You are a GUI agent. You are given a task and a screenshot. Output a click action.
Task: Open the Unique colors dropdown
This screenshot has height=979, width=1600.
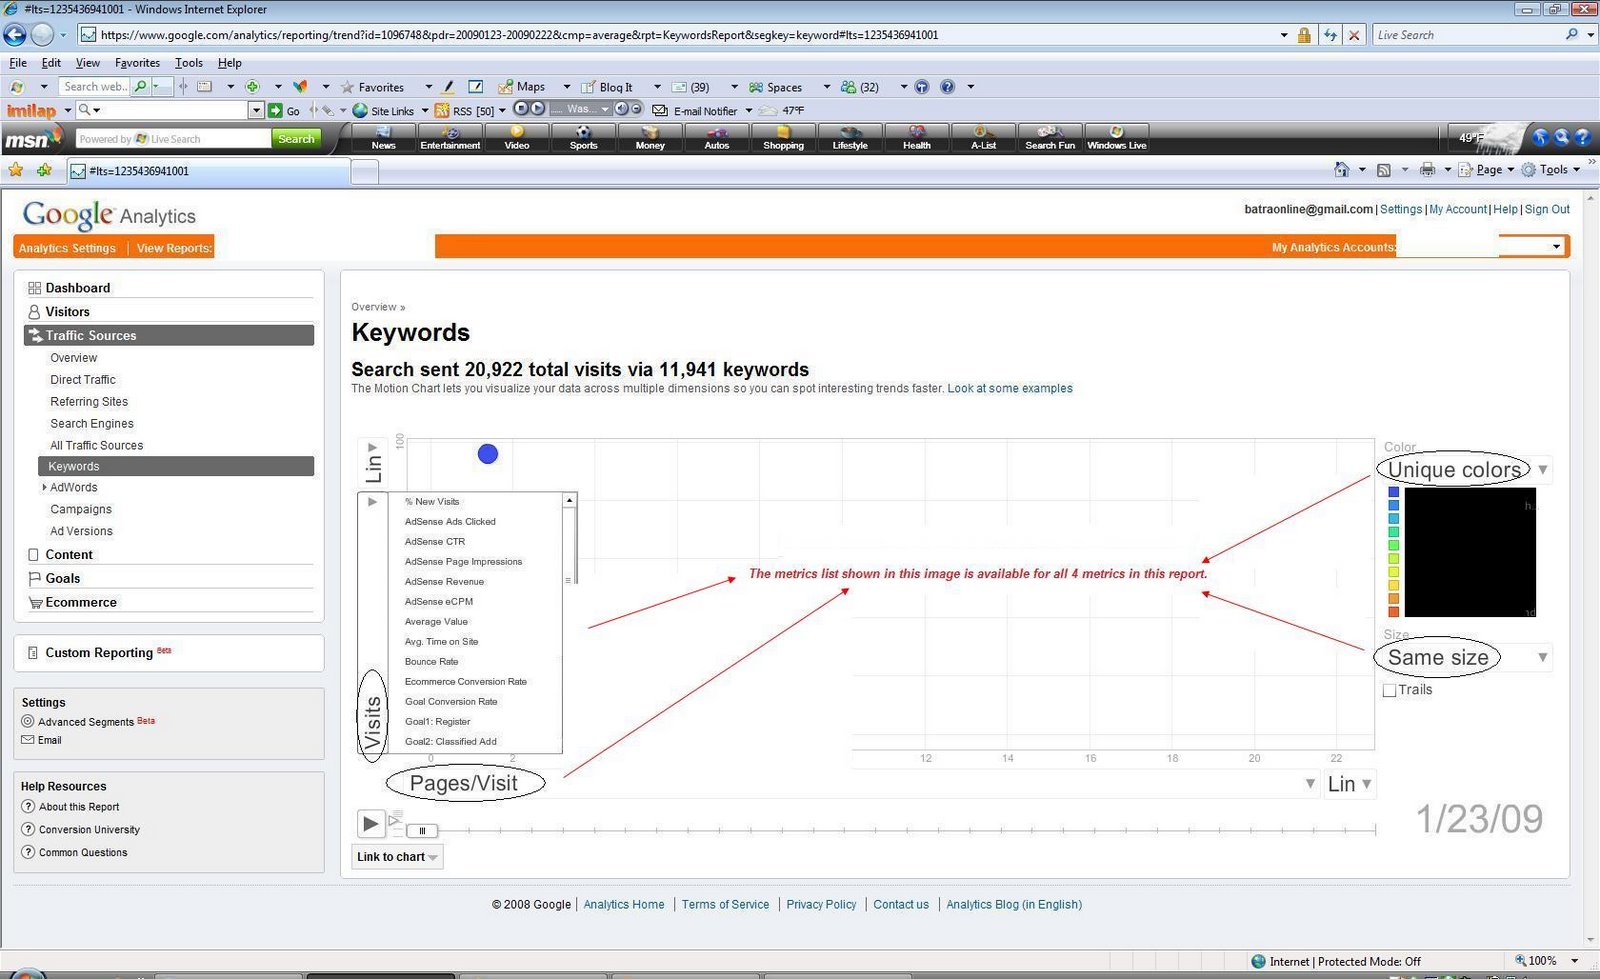click(1543, 470)
